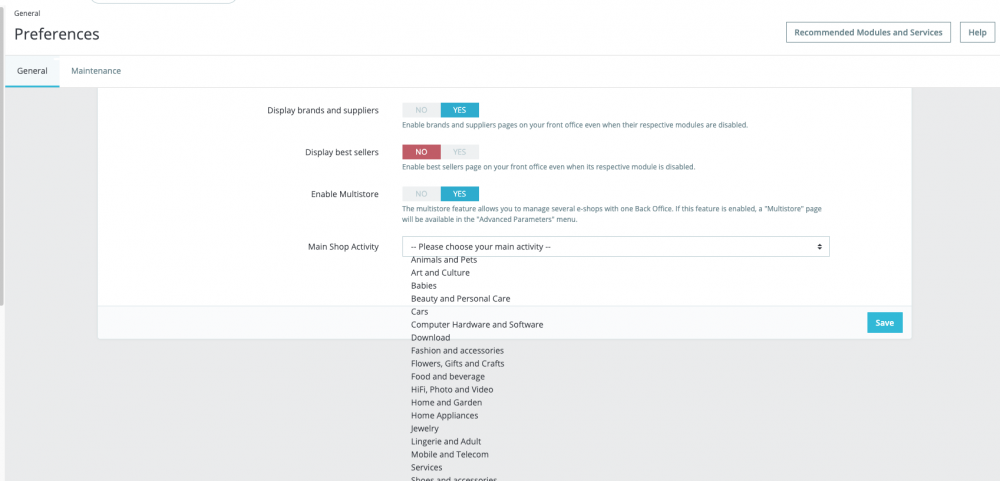
Task: Choose Art and Culture option
Action: pos(440,272)
